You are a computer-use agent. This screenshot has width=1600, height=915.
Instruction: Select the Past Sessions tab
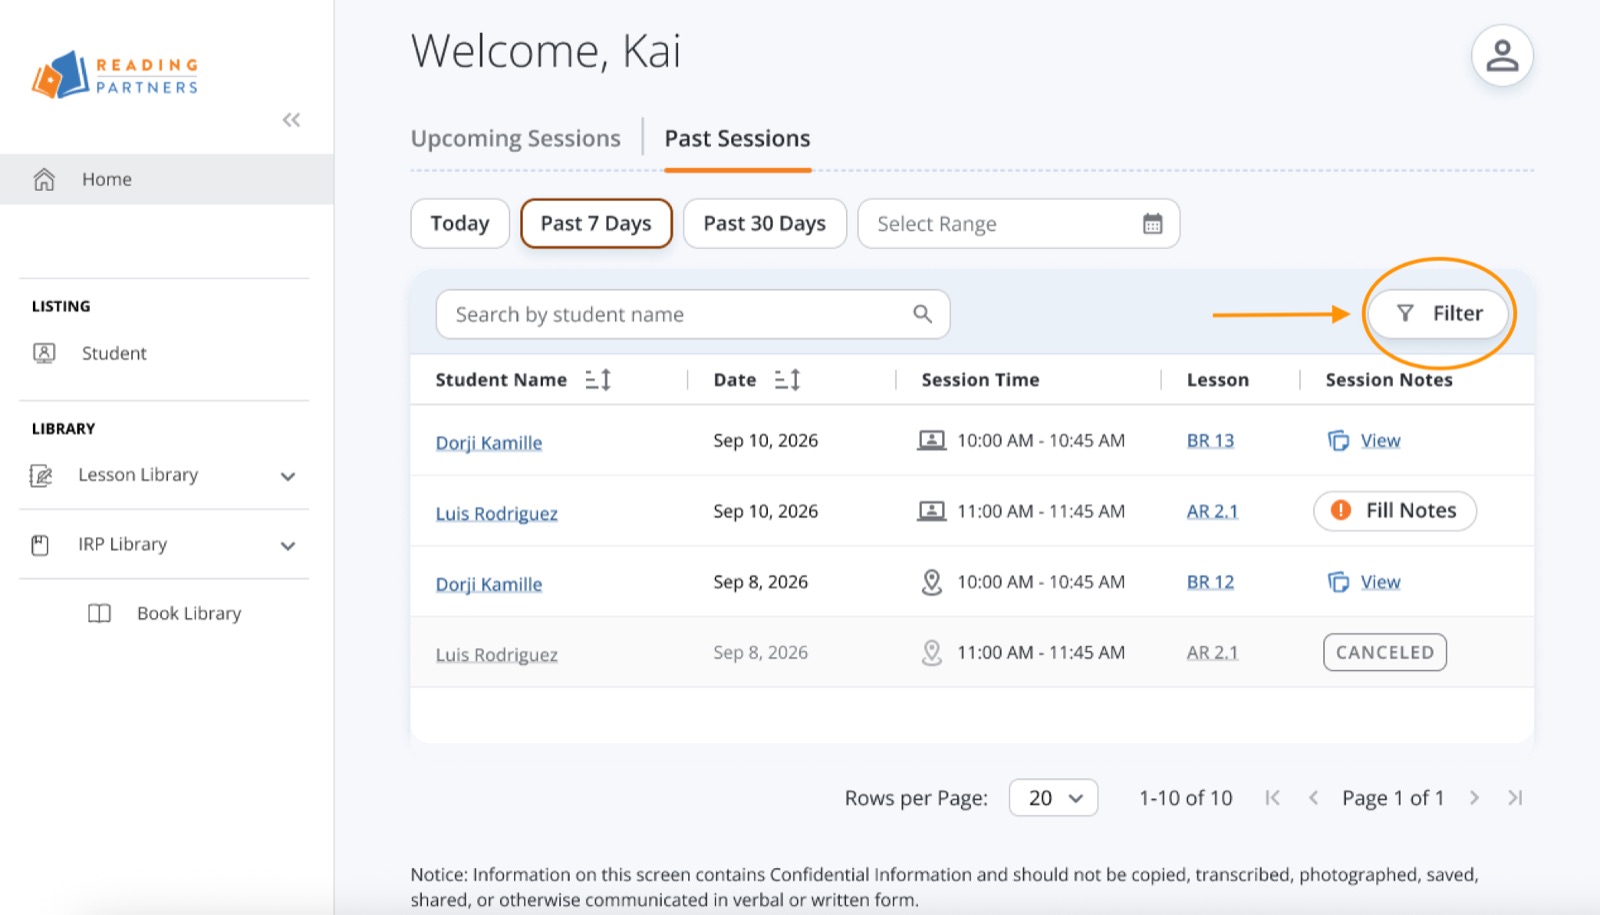click(x=737, y=138)
